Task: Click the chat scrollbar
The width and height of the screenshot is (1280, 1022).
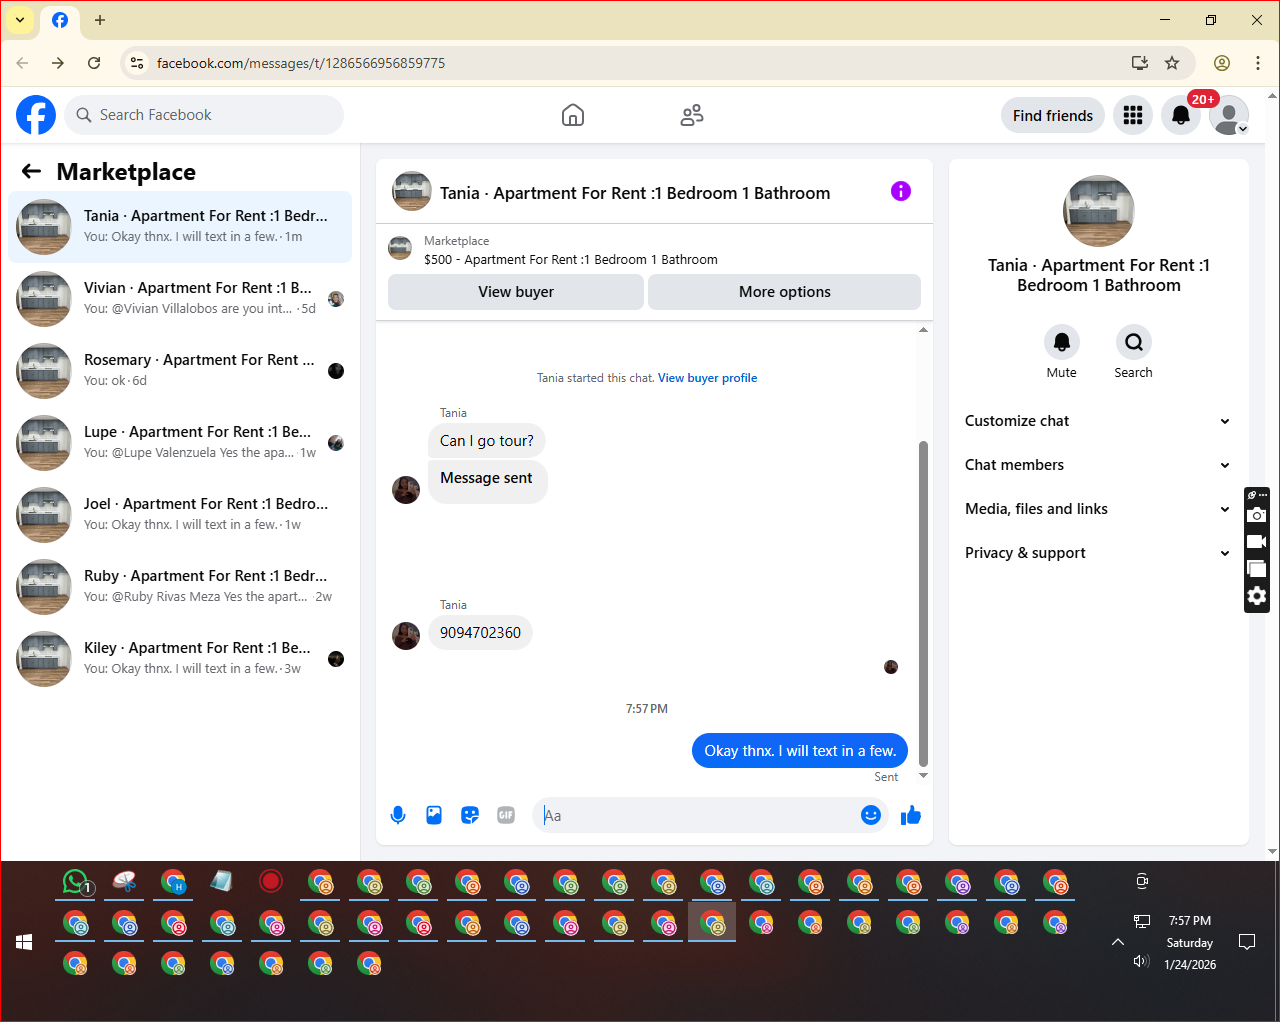Action: [923, 603]
